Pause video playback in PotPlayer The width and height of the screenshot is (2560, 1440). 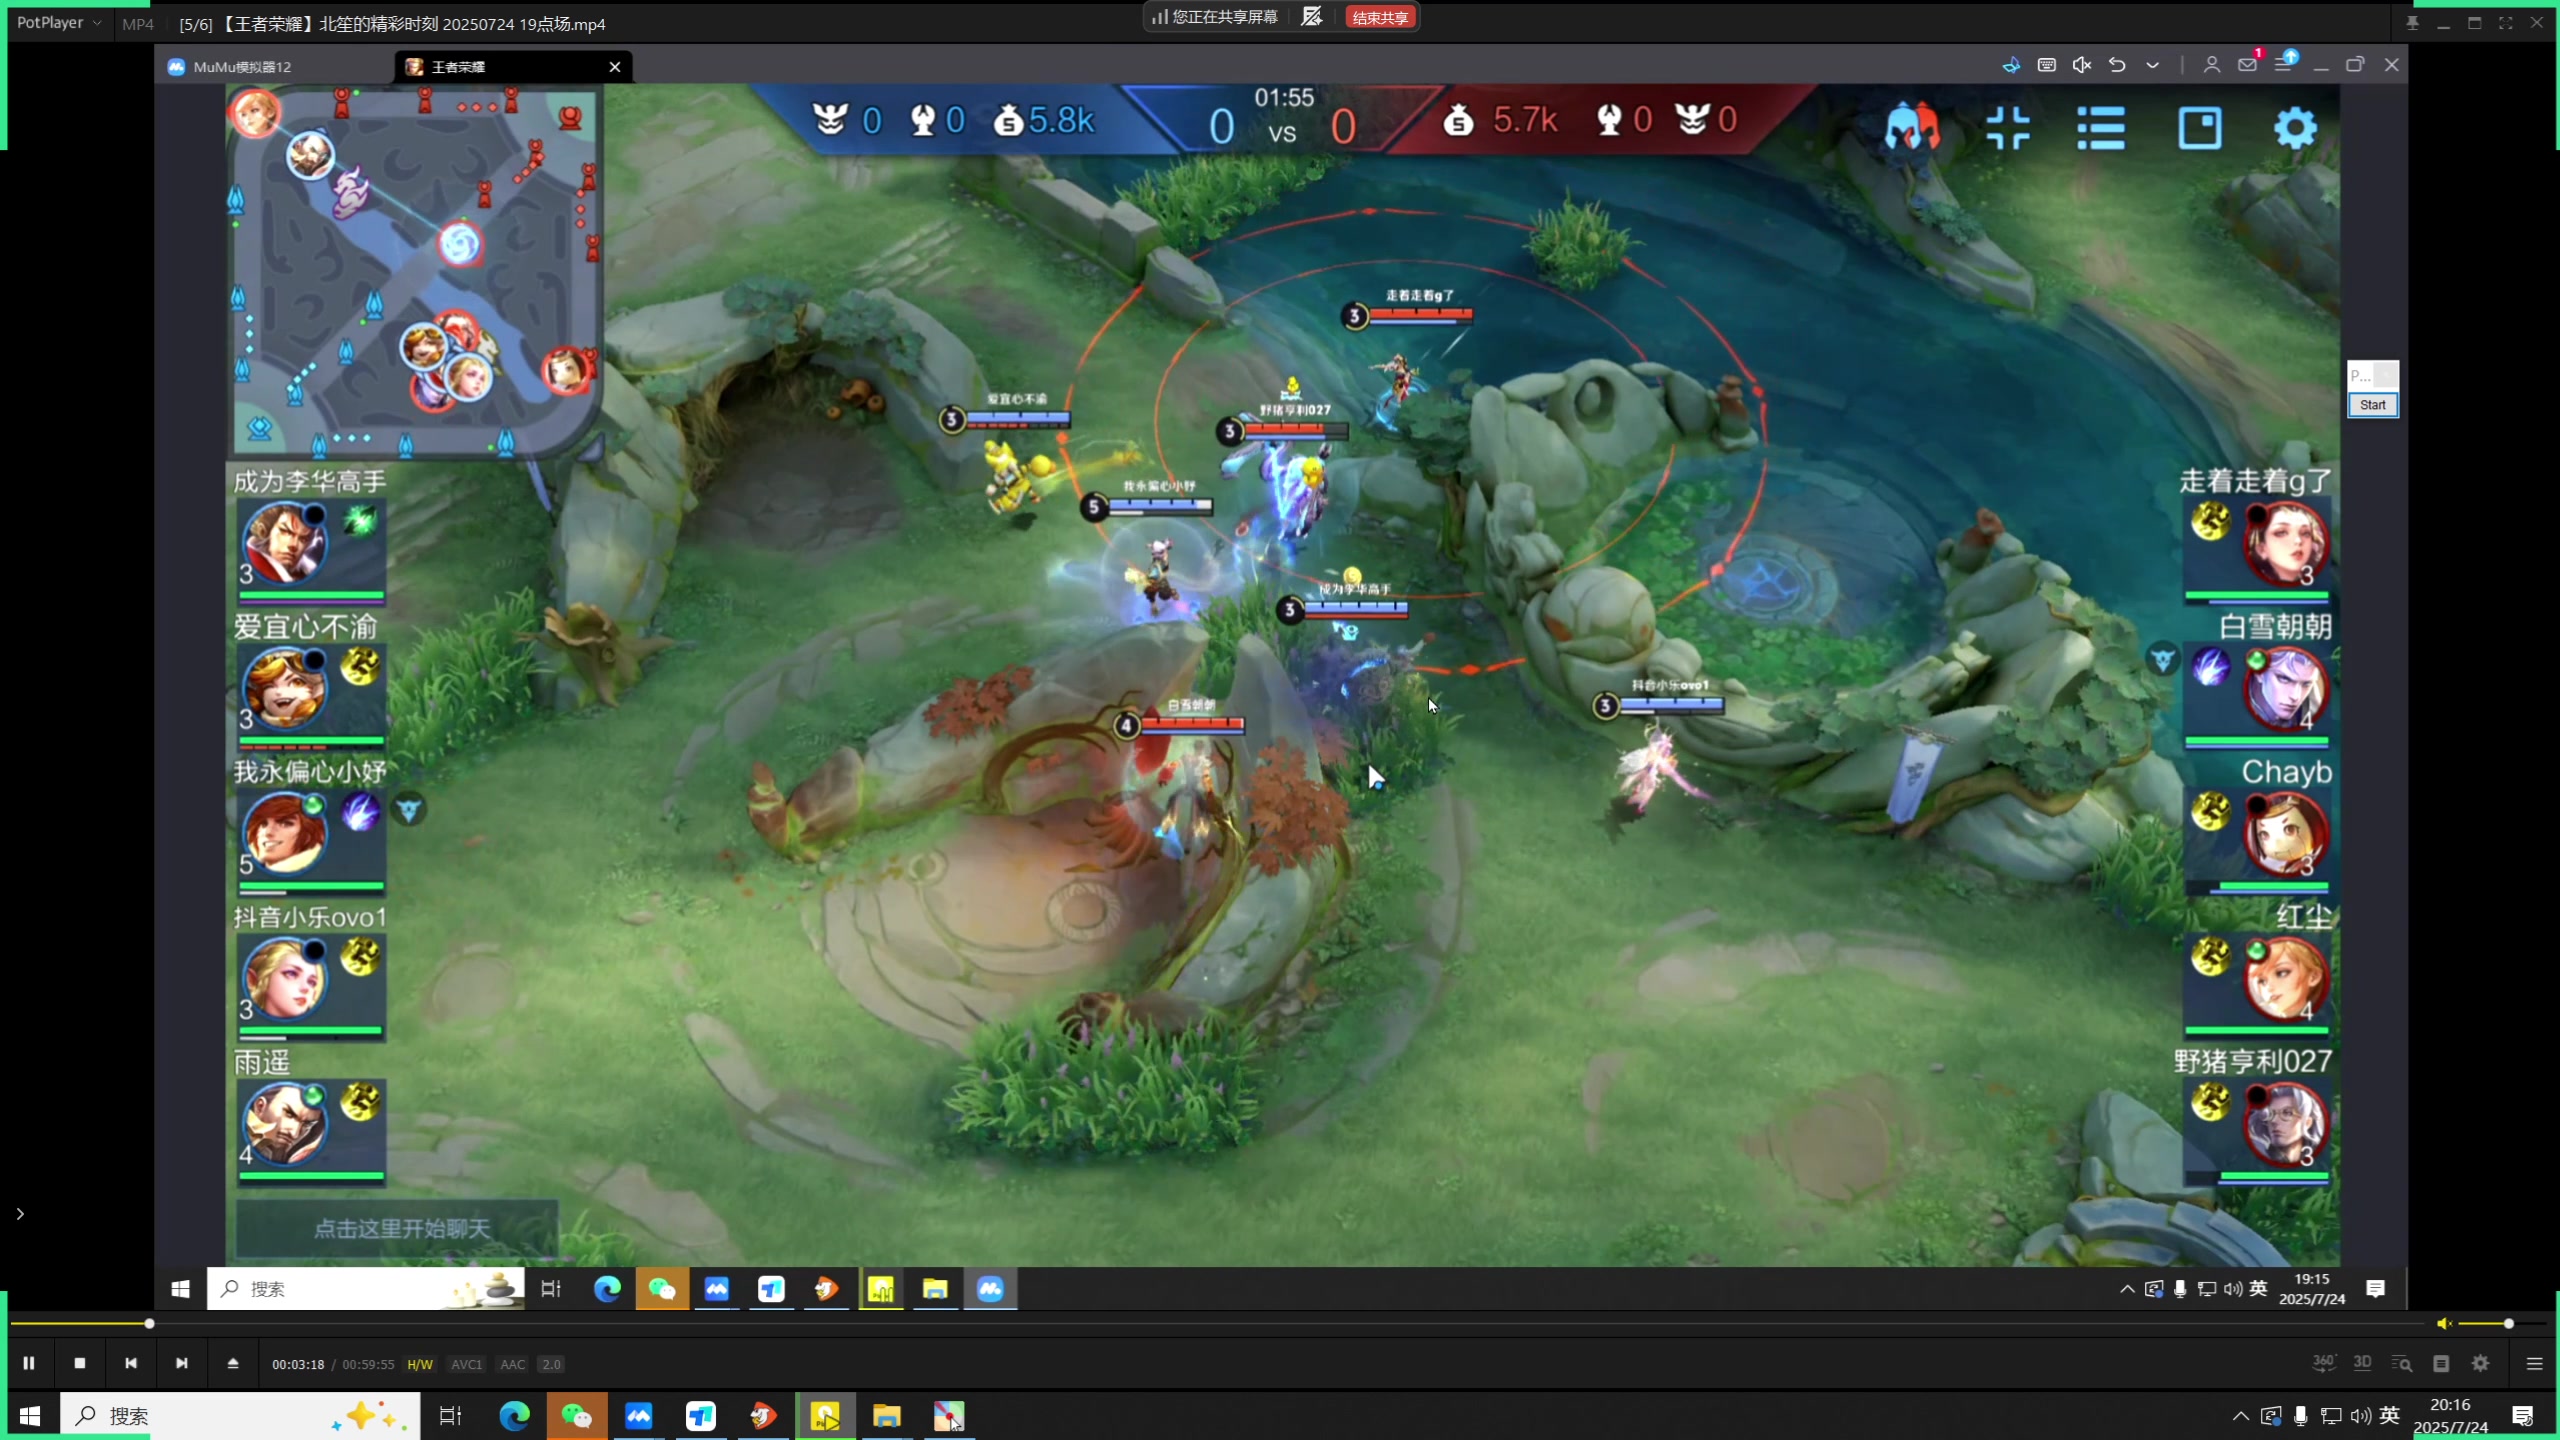click(29, 1363)
